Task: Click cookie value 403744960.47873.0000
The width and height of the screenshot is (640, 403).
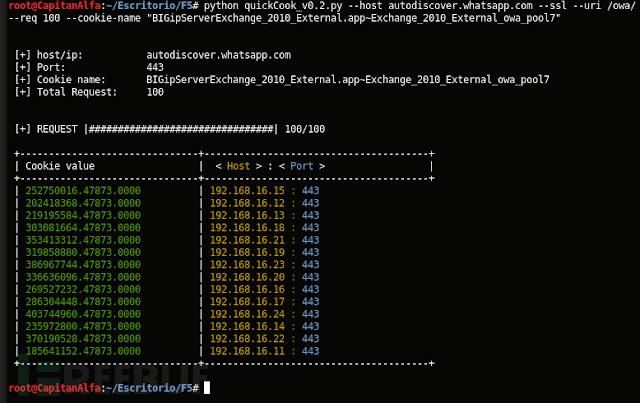Action: click(83, 314)
